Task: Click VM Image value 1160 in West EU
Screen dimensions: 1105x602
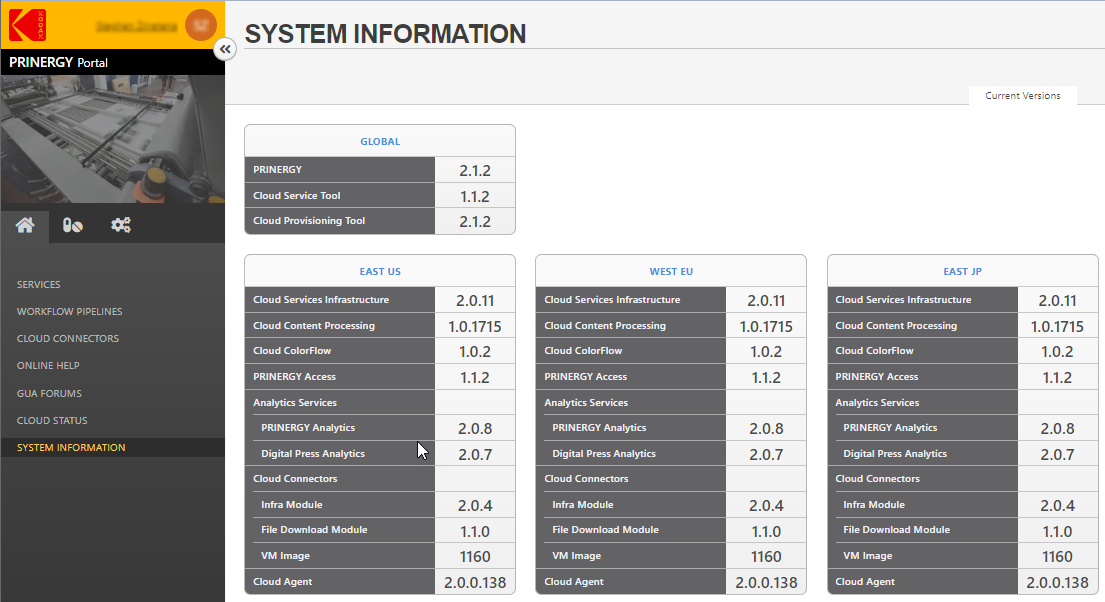Action: (x=766, y=557)
